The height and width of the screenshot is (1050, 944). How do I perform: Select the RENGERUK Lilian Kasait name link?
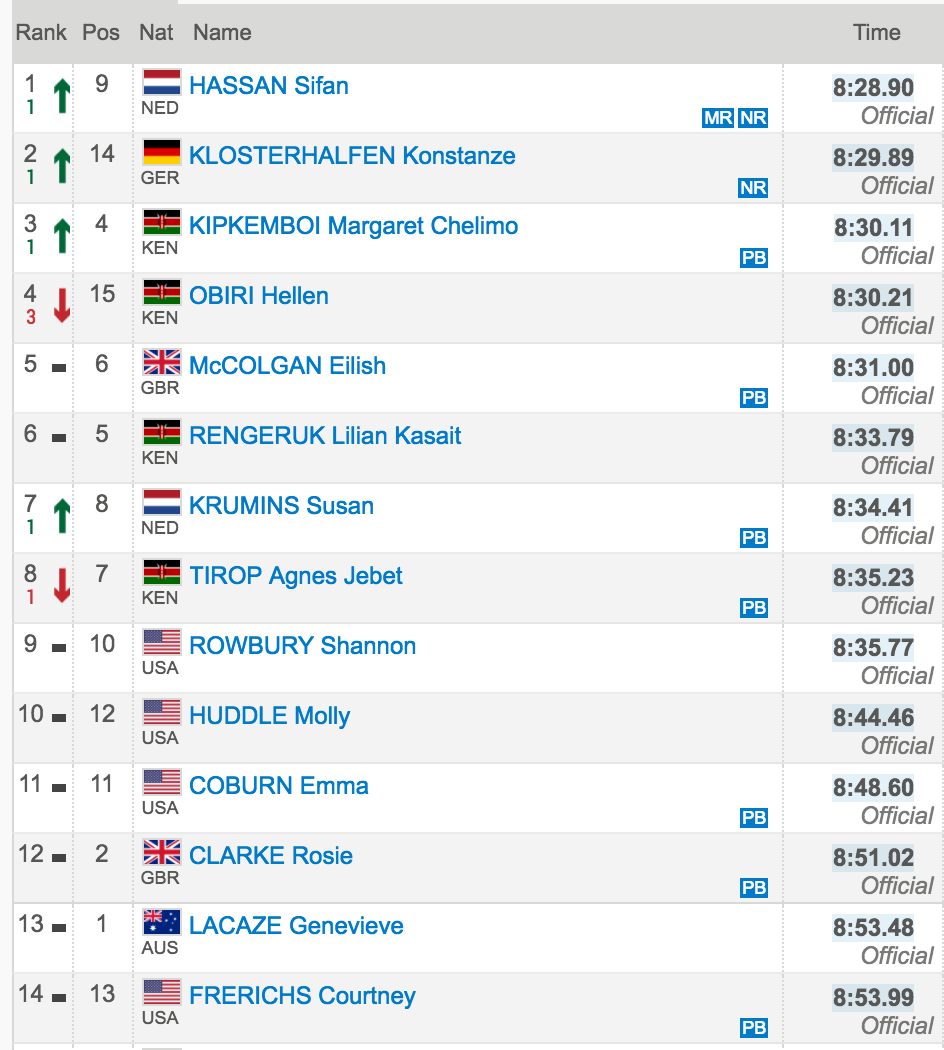[325, 436]
